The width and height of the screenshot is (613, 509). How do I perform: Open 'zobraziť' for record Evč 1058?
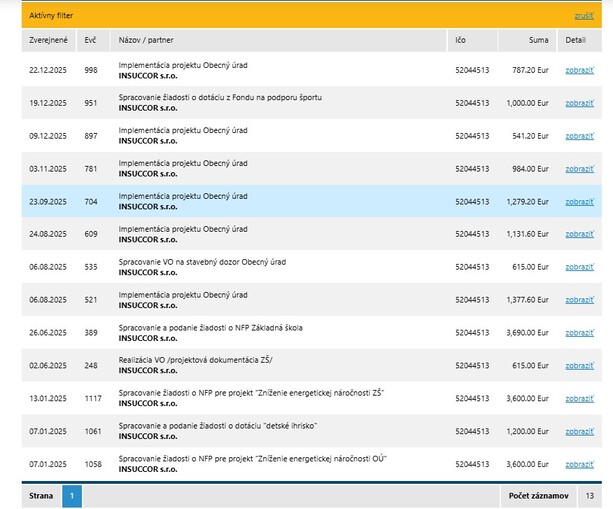579,464
